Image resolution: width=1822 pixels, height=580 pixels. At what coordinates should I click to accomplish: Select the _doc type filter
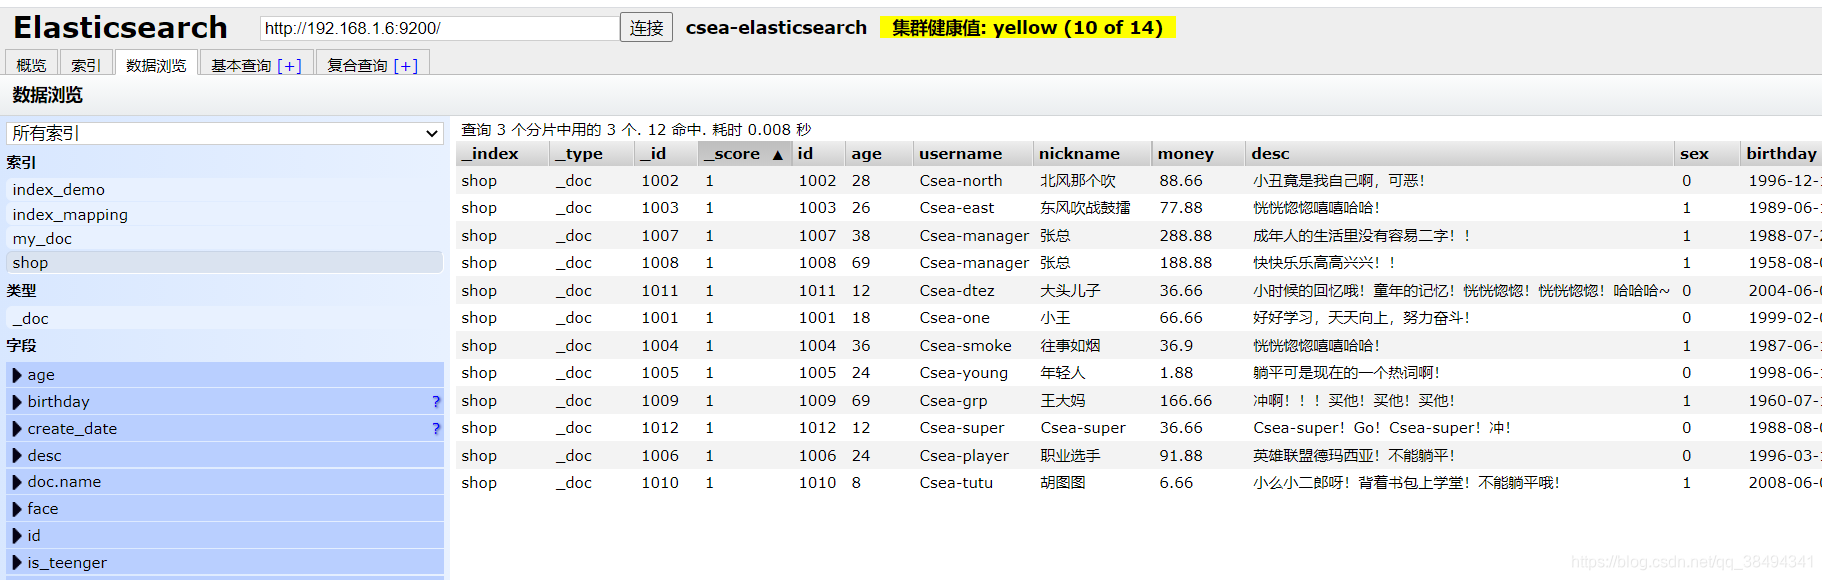click(x=225, y=319)
